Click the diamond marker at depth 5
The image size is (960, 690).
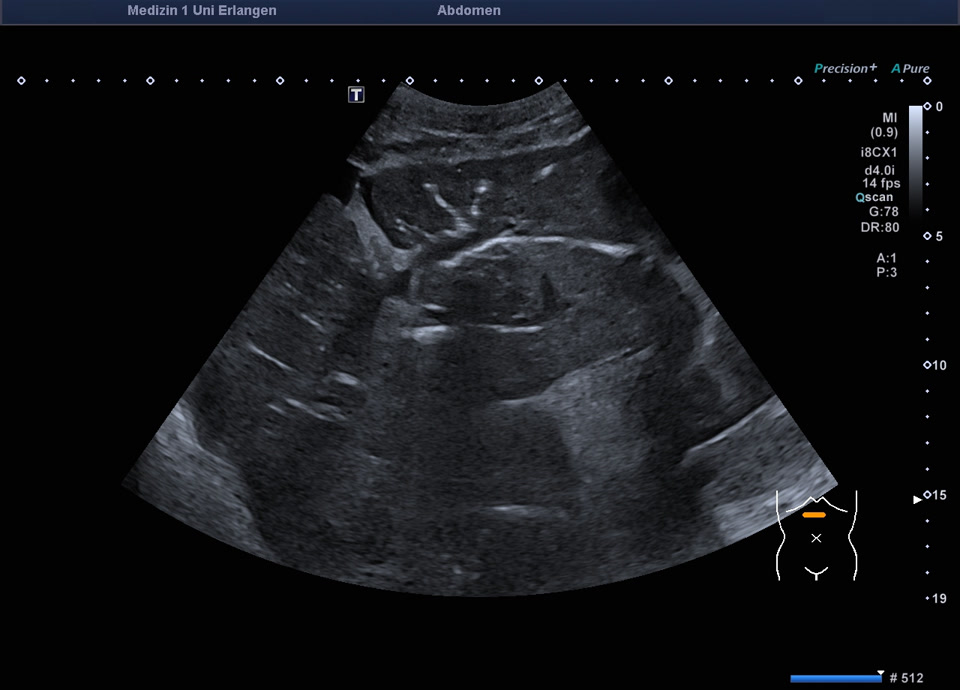(927, 236)
